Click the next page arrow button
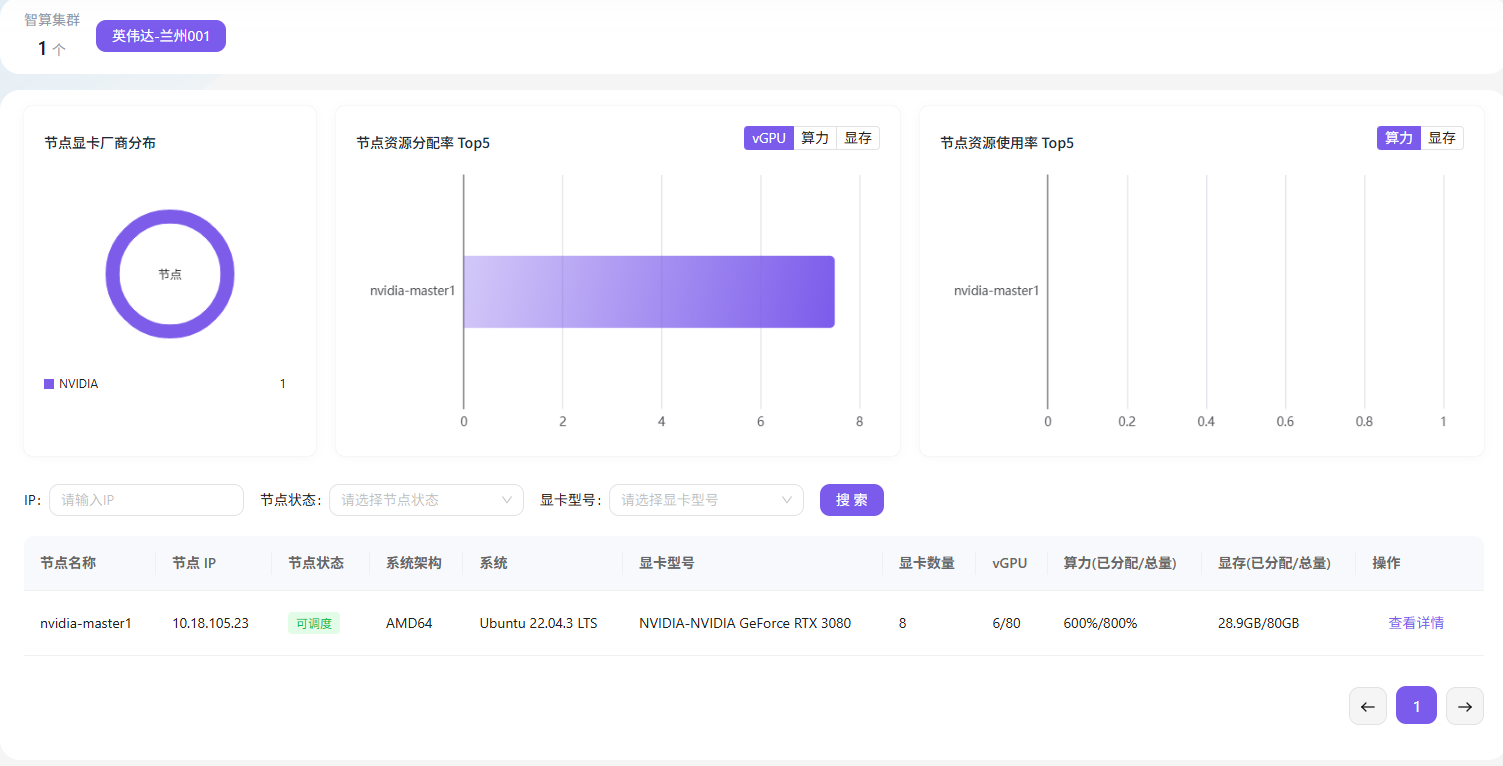The image size is (1503, 766). 1464,706
